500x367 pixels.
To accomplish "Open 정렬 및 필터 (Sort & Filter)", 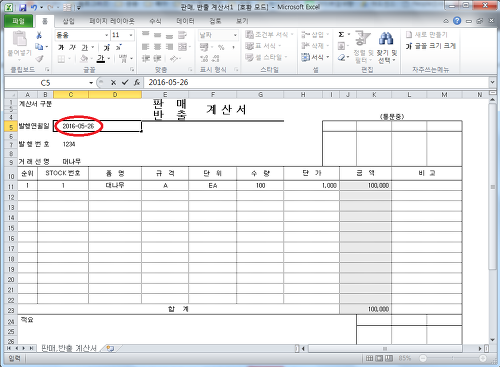I will point(363,47).
